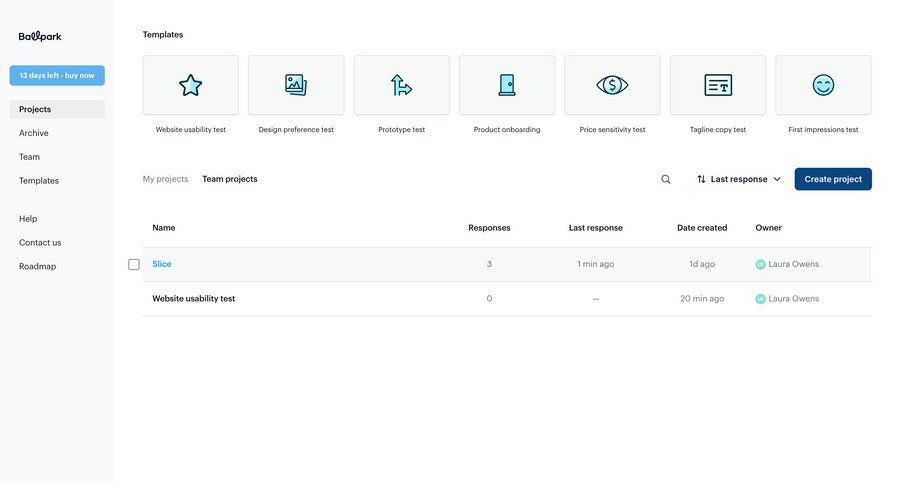Tick the checkbox beside the Slice project

click(134, 265)
